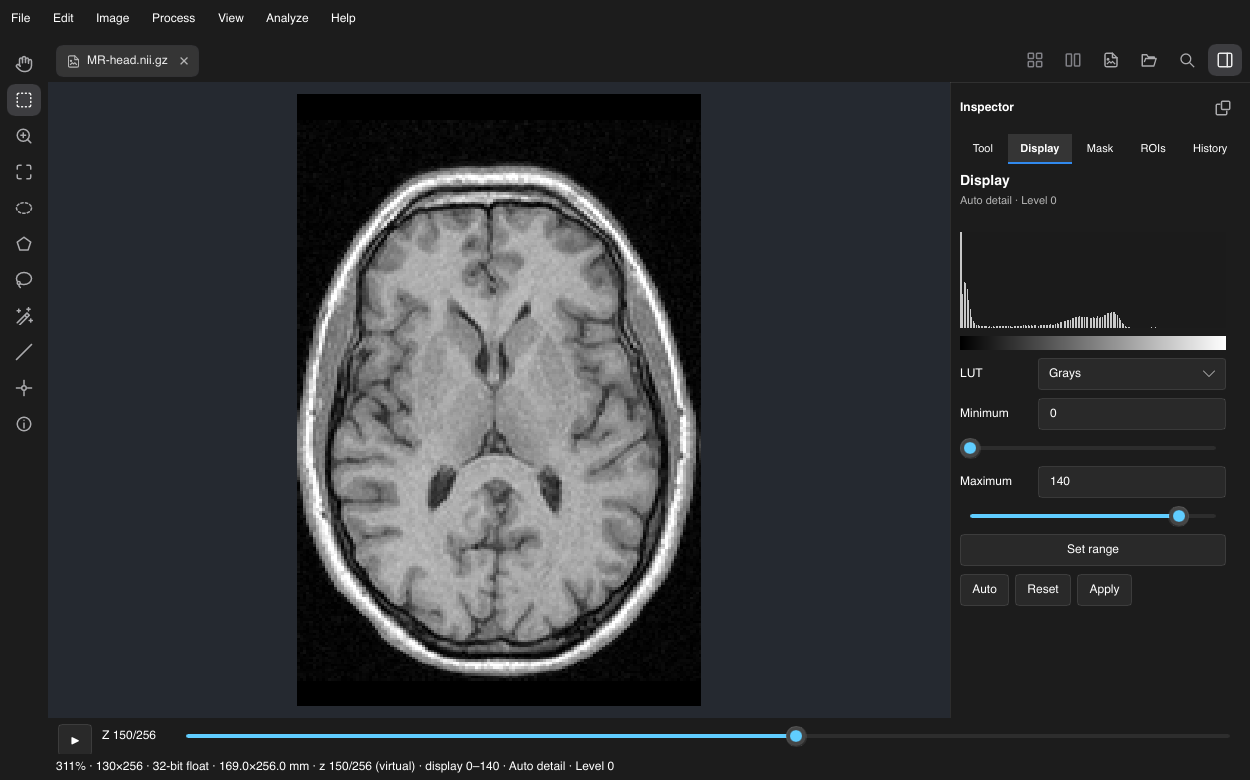Image resolution: width=1250 pixels, height=780 pixels.
Task: Play the Z slice animation
Action: [75, 740]
